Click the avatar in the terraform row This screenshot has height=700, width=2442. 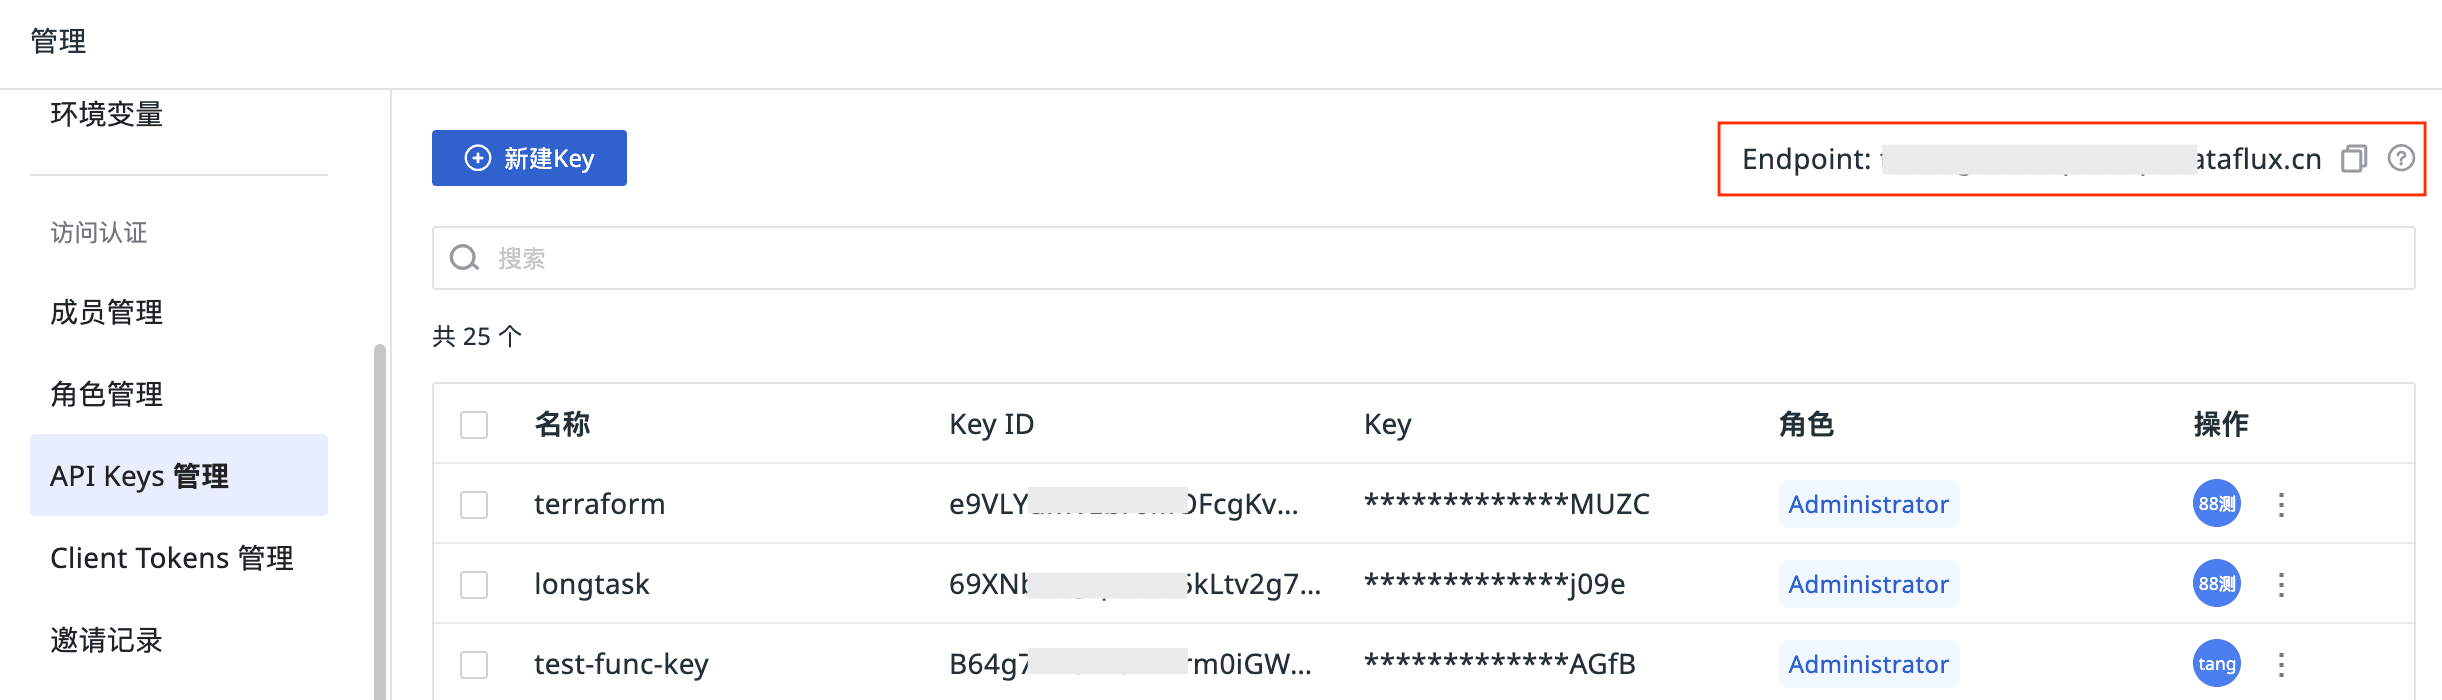2216,504
